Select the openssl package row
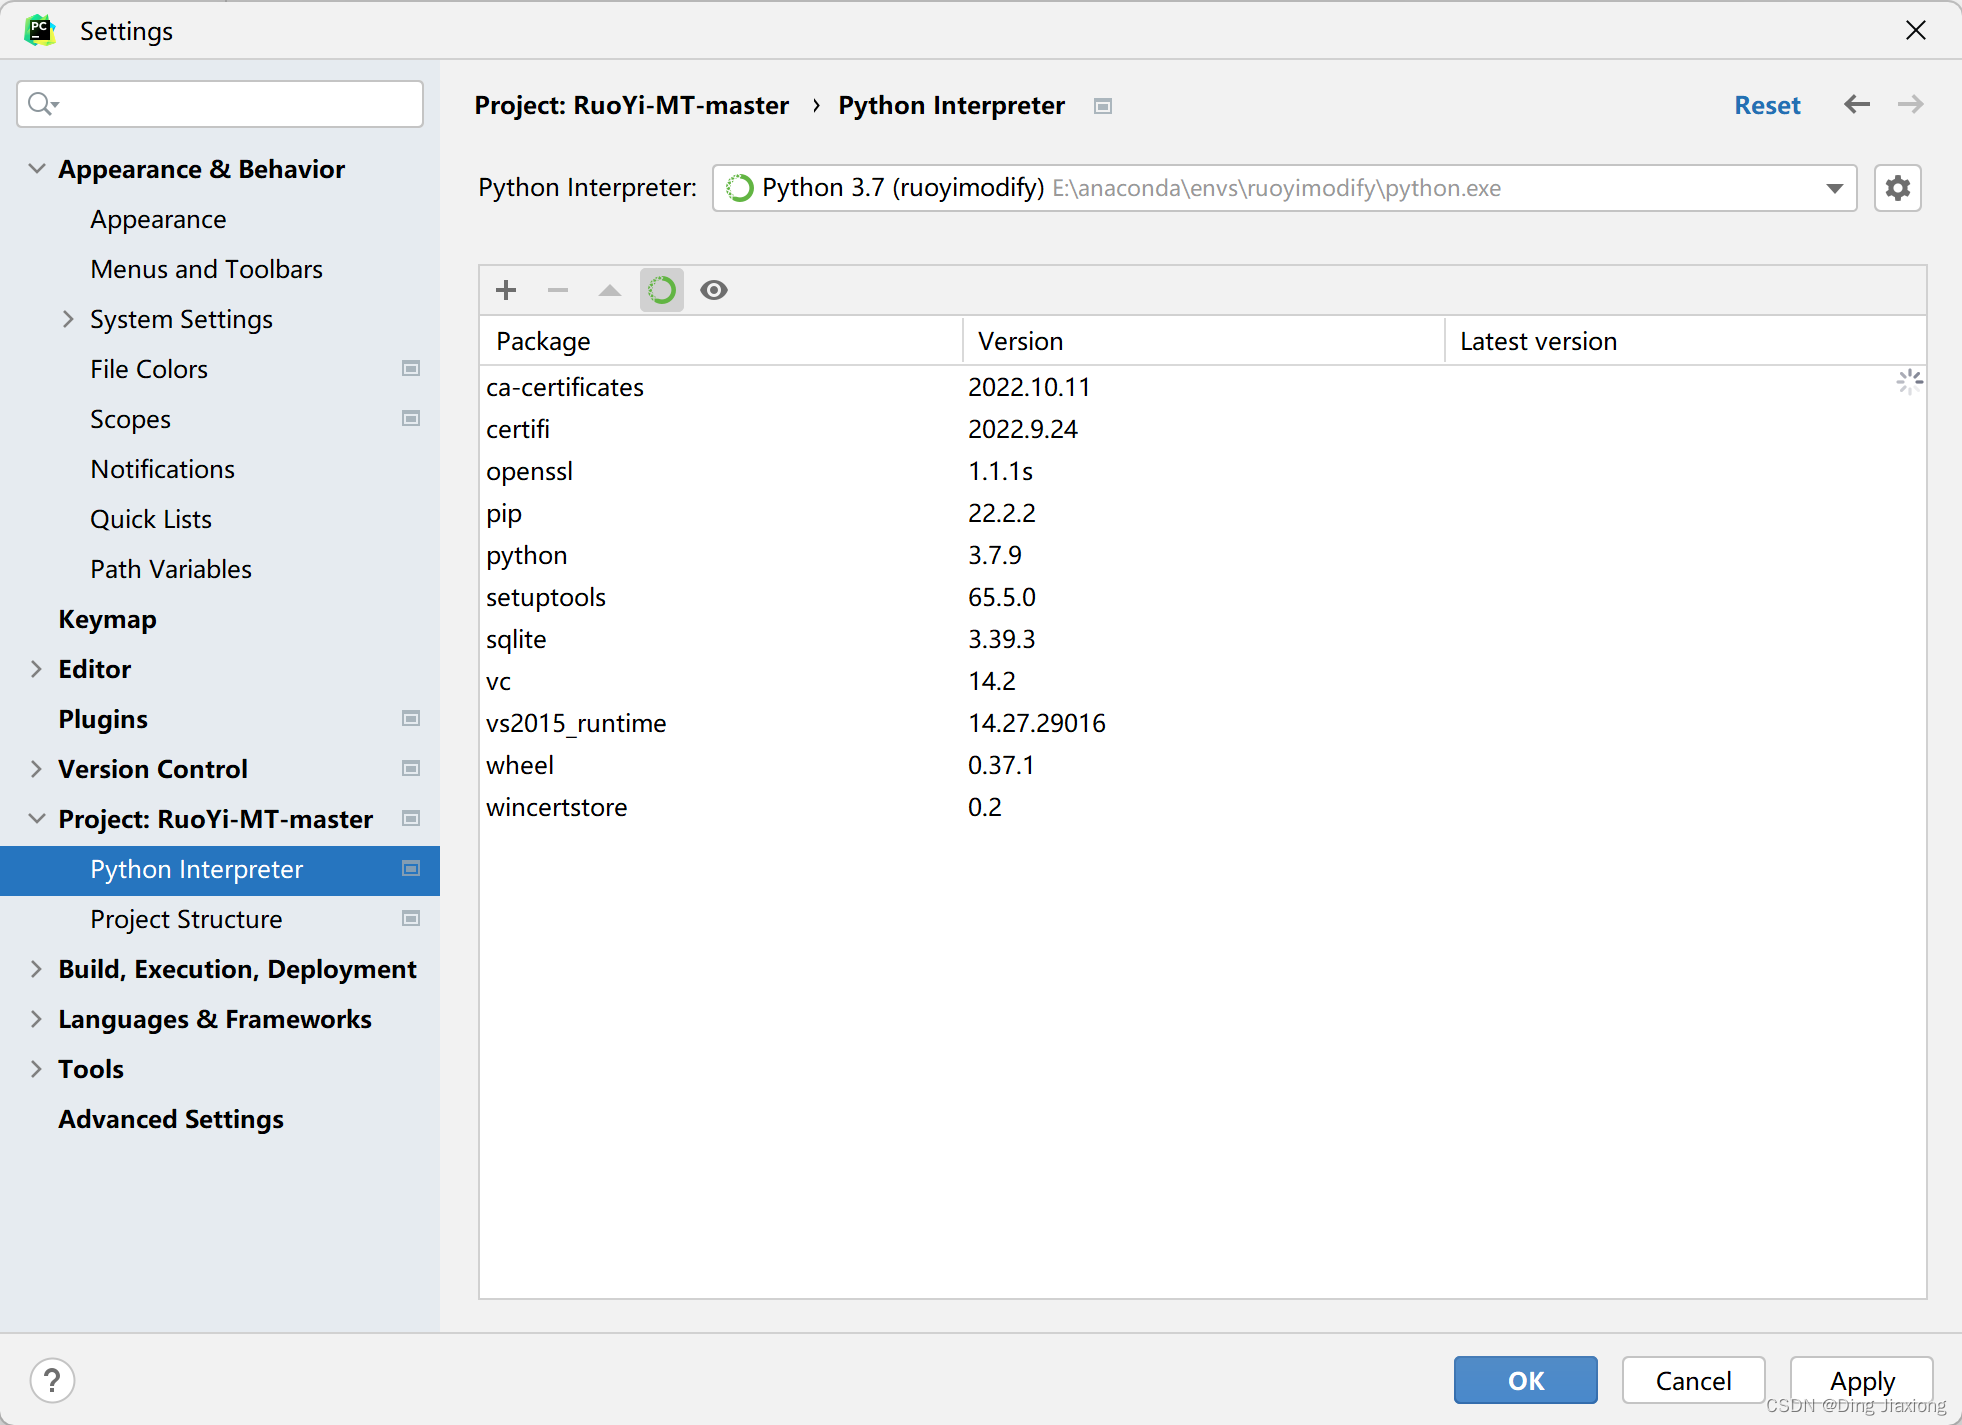1962x1425 pixels. tap(1203, 471)
